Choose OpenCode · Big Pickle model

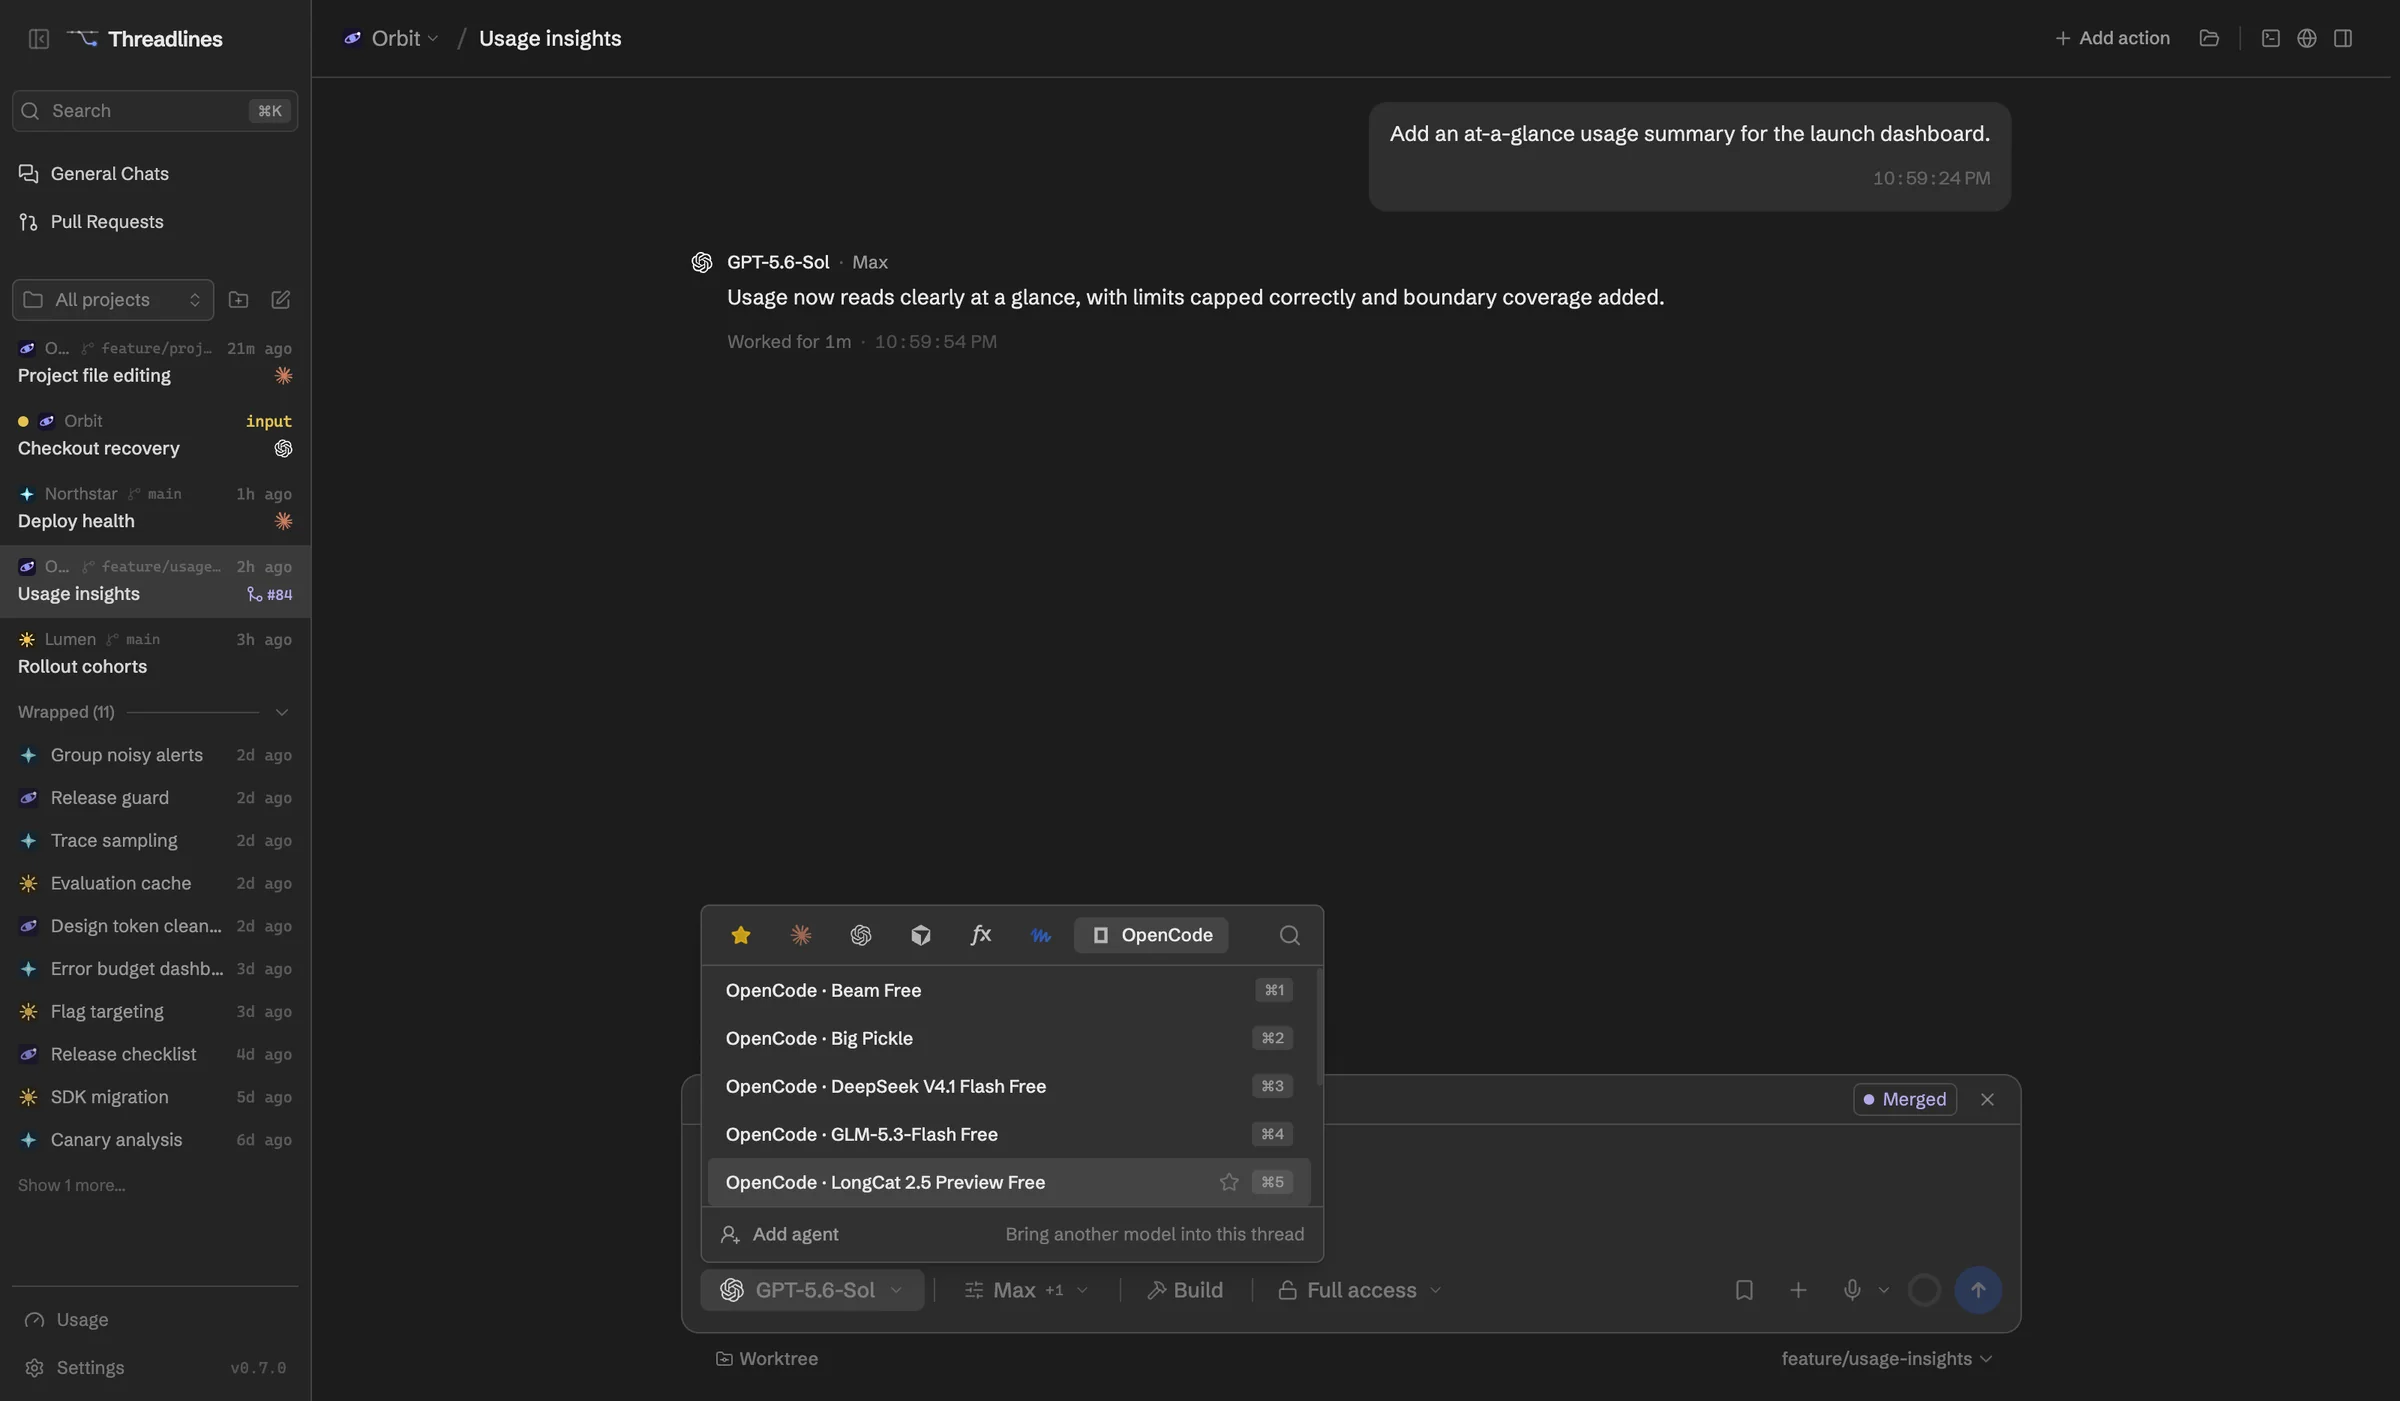pos(1009,1038)
